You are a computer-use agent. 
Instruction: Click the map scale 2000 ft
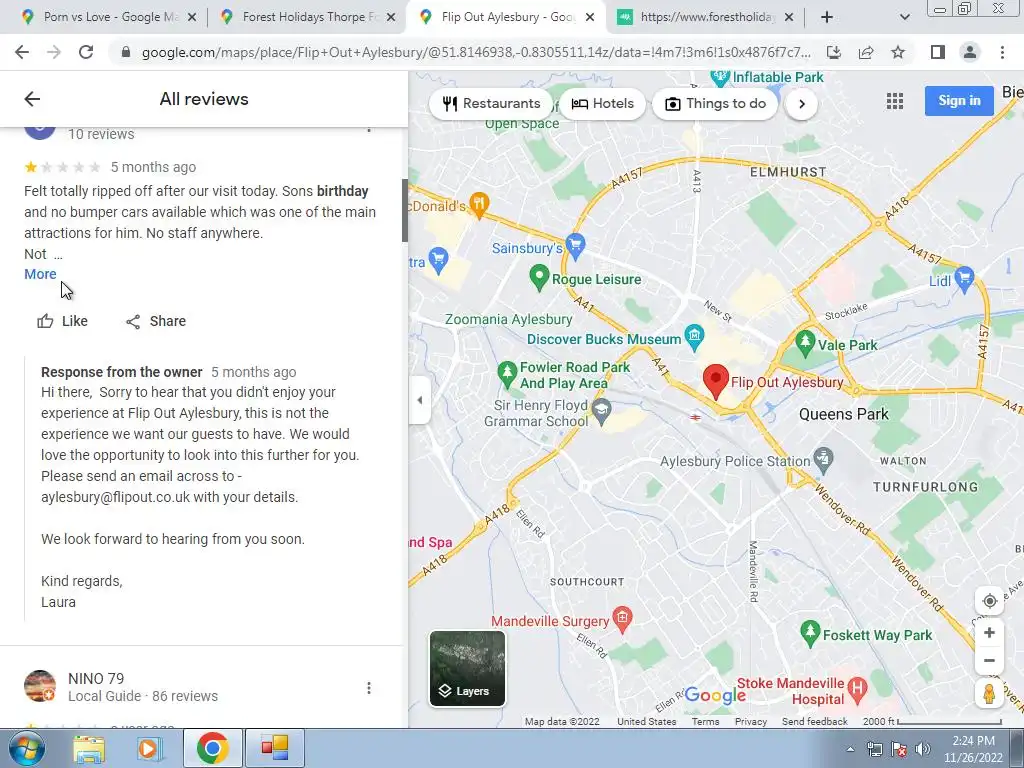(x=932, y=722)
